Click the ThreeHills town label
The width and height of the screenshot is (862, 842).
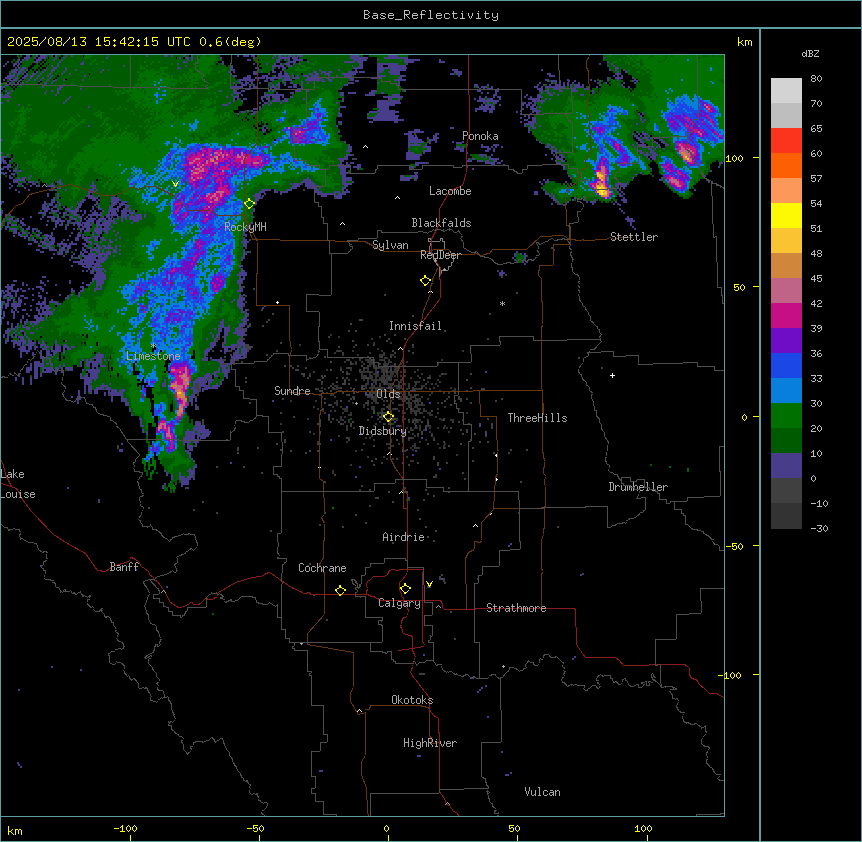(x=537, y=418)
